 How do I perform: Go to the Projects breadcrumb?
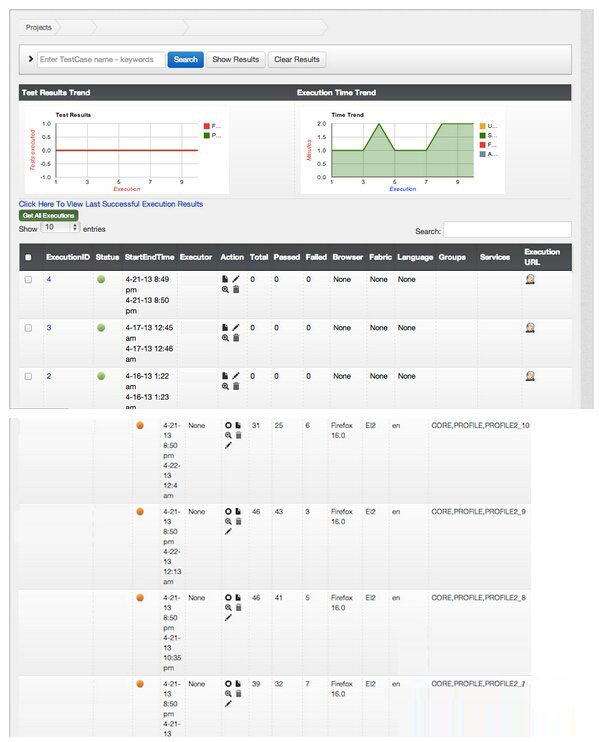click(39, 27)
